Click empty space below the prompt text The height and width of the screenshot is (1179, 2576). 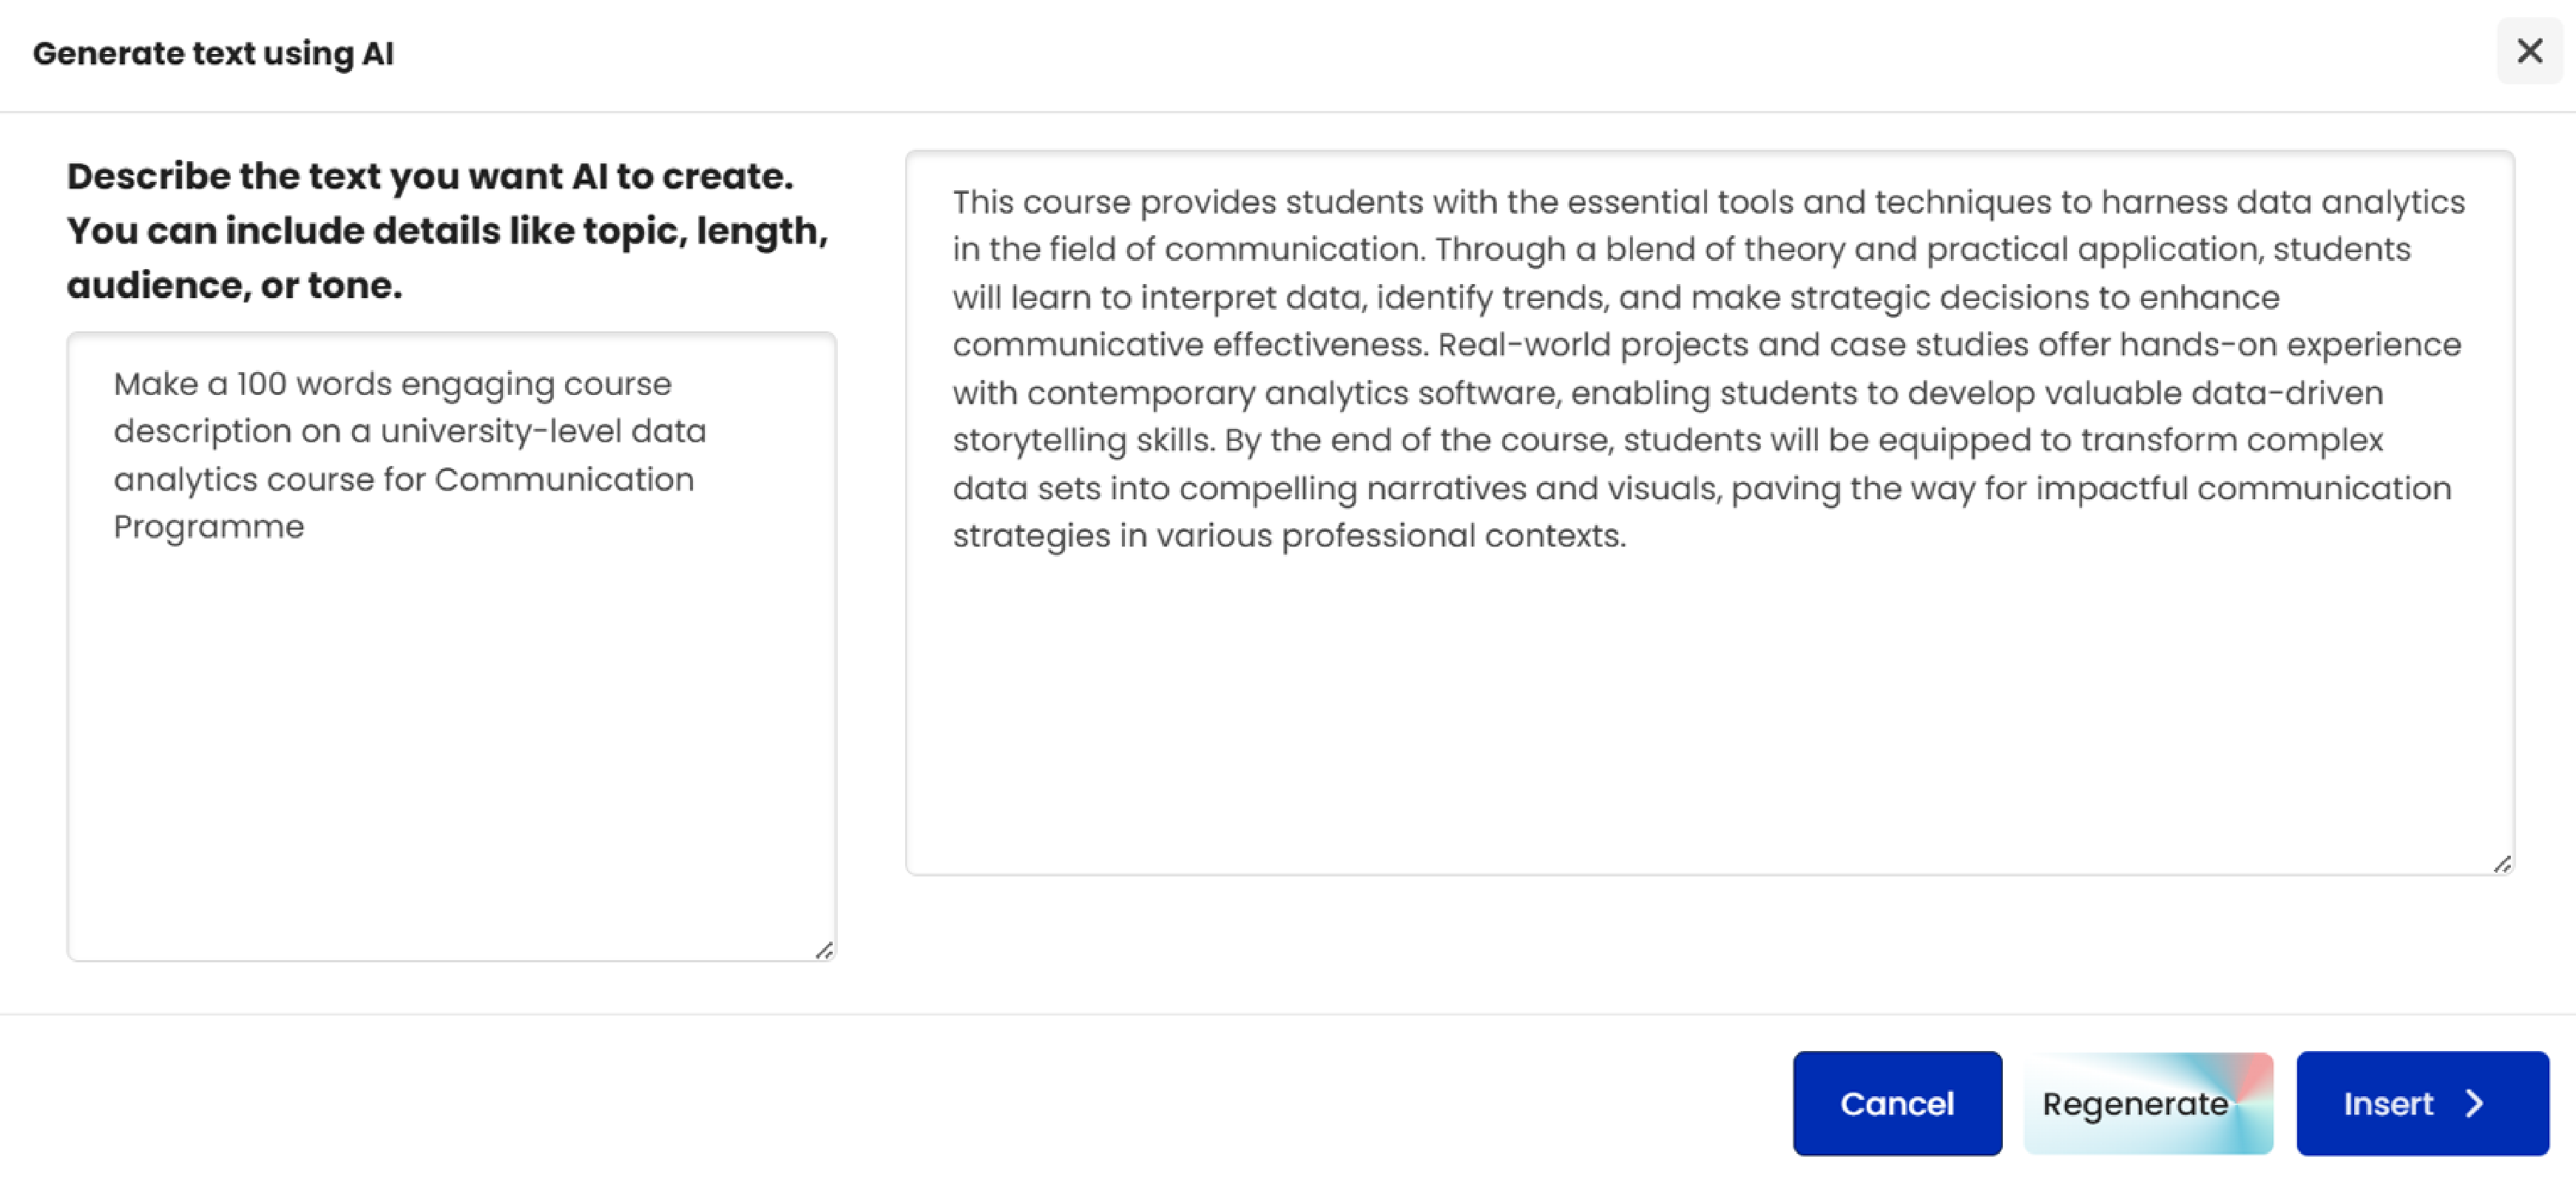(x=451, y=750)
